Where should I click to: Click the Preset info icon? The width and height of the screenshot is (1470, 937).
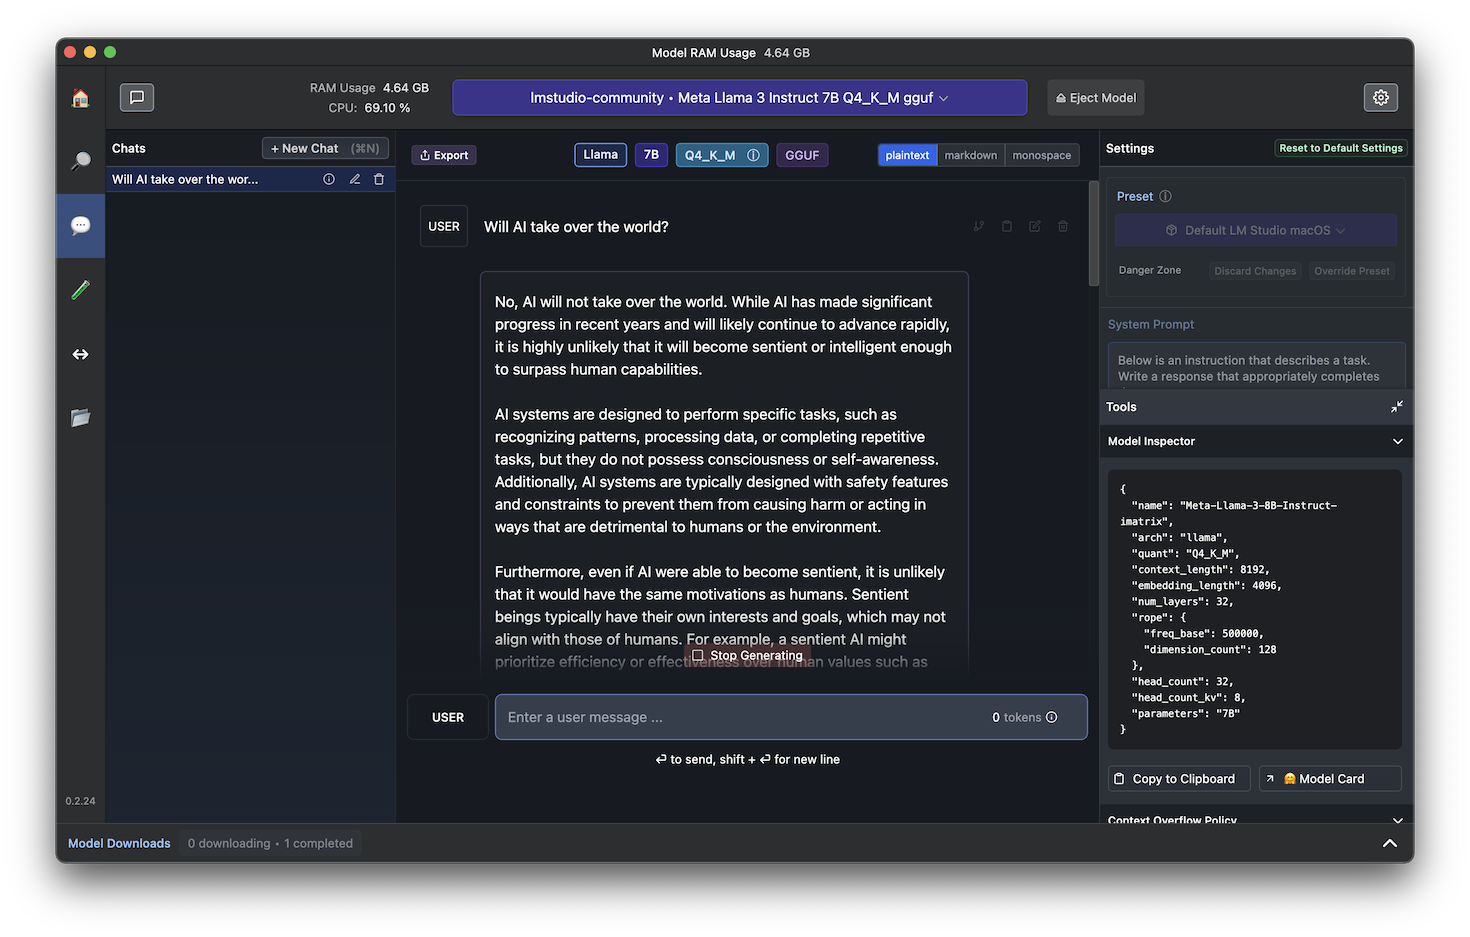1165,196
